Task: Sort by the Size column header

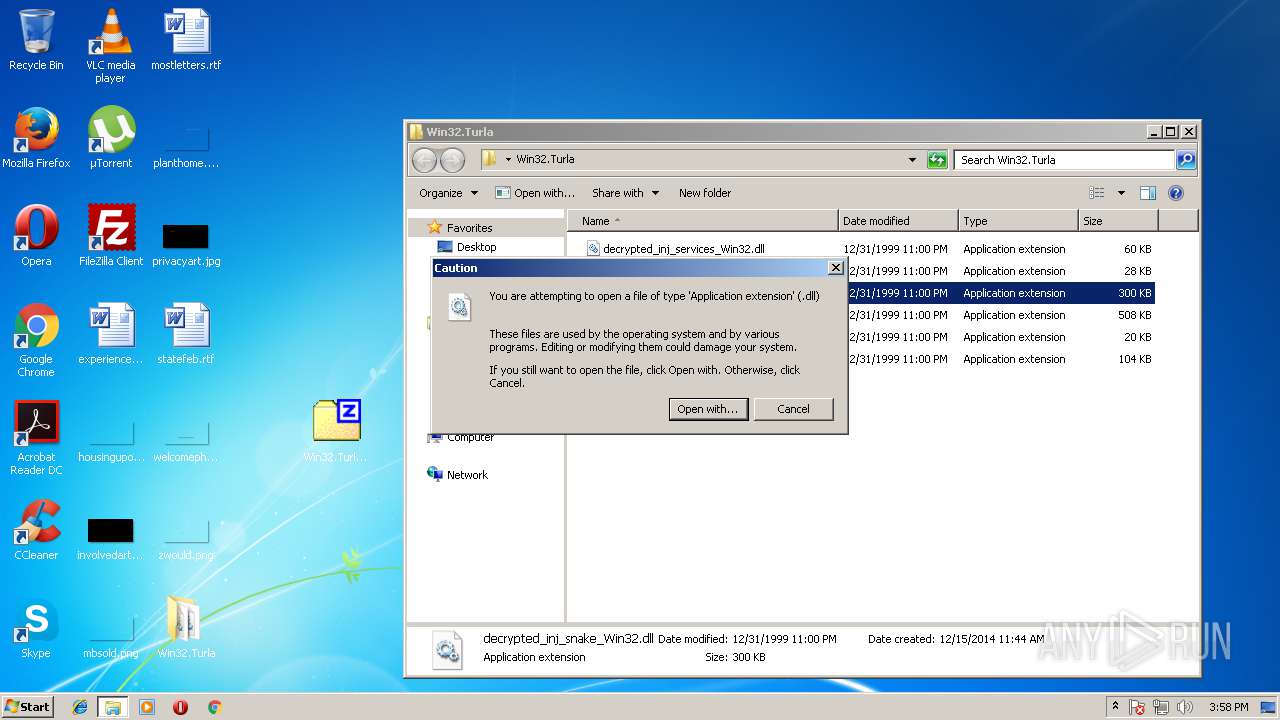Action: (1118, 221)
